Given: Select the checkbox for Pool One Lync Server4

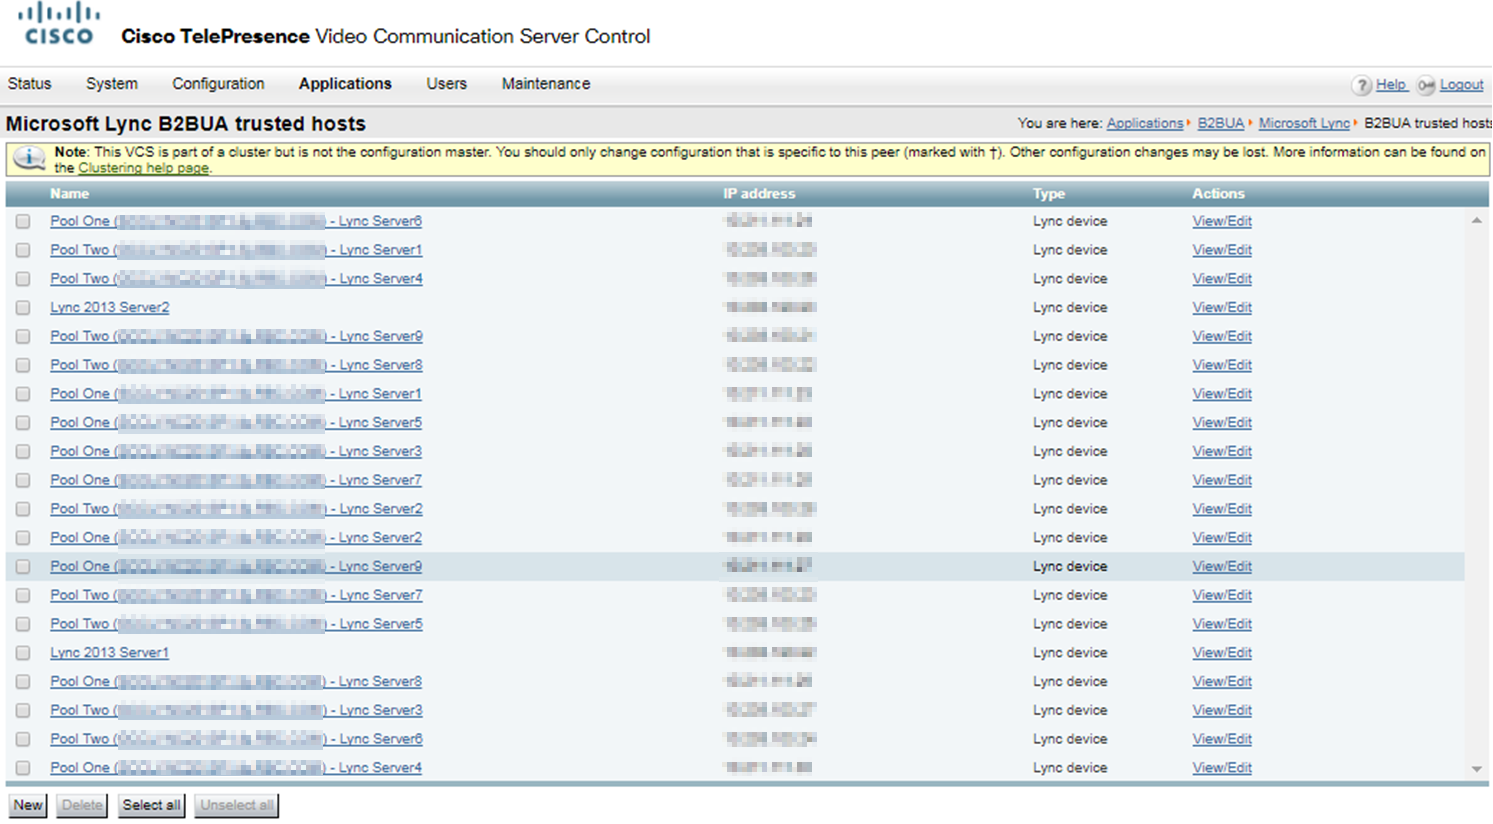Looking at the screenshot, I should pyautogui.click(x=23, y=768).
